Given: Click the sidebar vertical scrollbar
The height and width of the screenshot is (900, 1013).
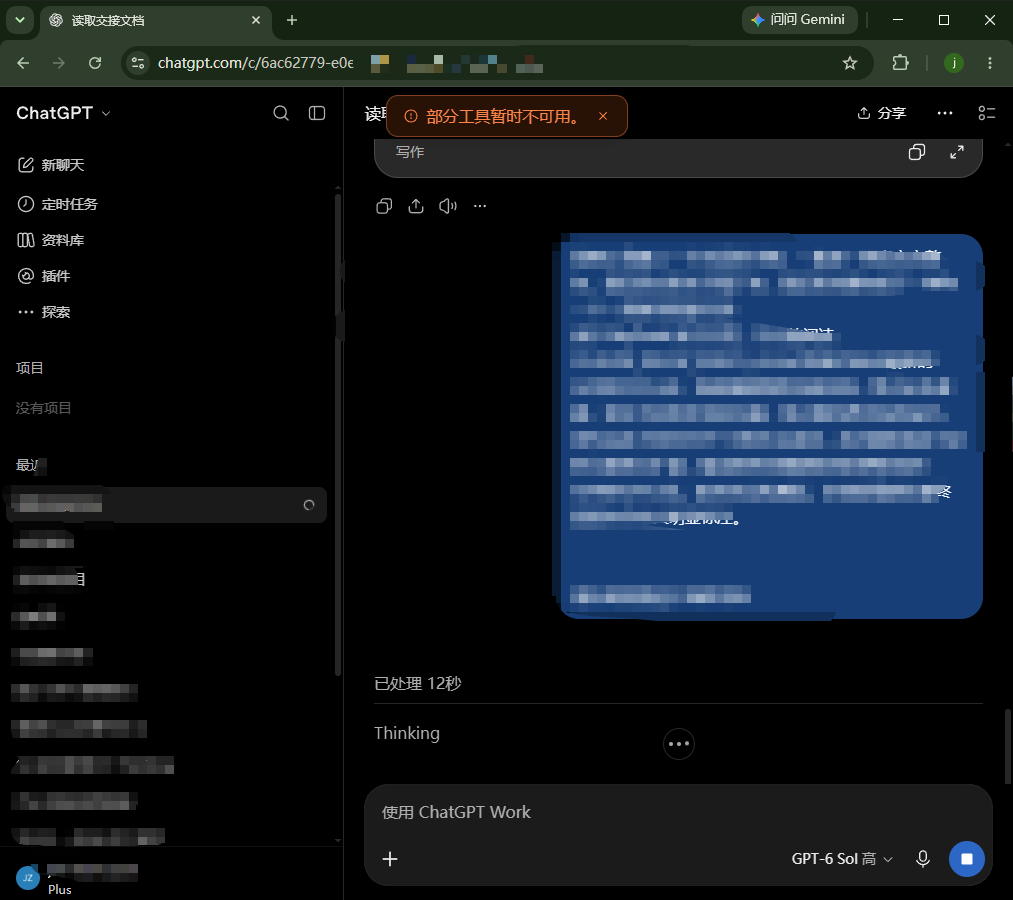Looking at the screenshot, I should [338, 433].
